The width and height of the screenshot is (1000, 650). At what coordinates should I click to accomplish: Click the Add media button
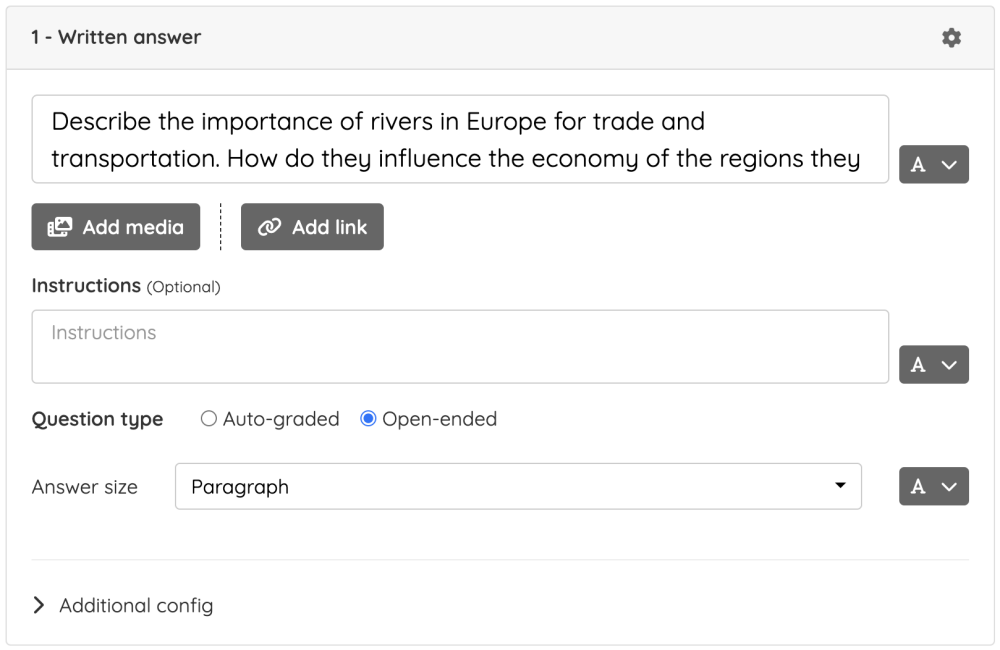pos(115,227)
